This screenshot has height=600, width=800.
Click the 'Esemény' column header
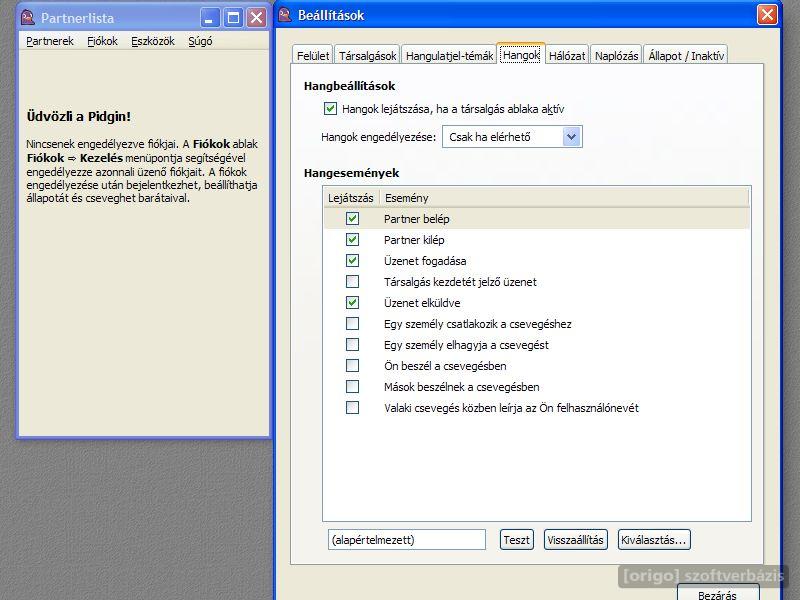[564, 198]
